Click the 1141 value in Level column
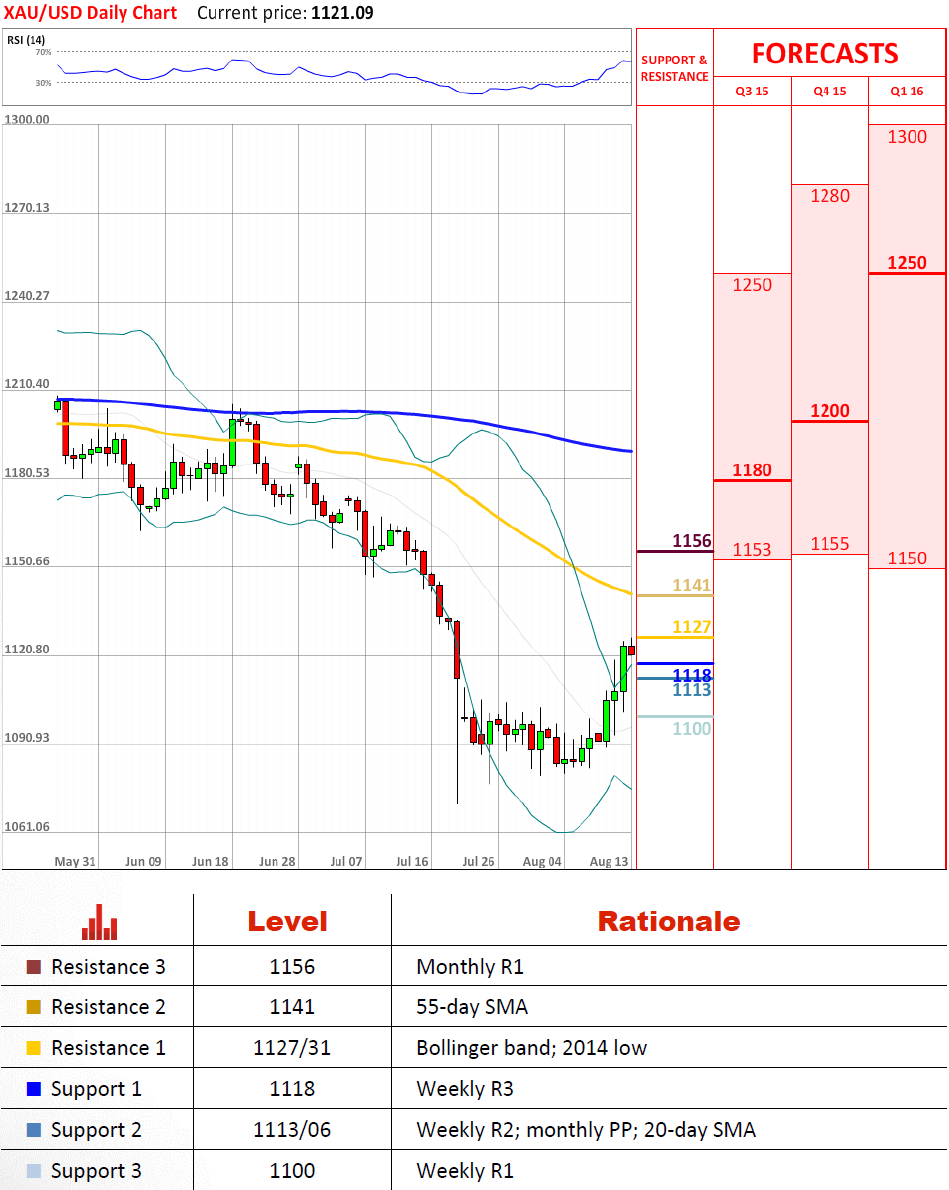949x1190 pixels. tap(292, 1007)
